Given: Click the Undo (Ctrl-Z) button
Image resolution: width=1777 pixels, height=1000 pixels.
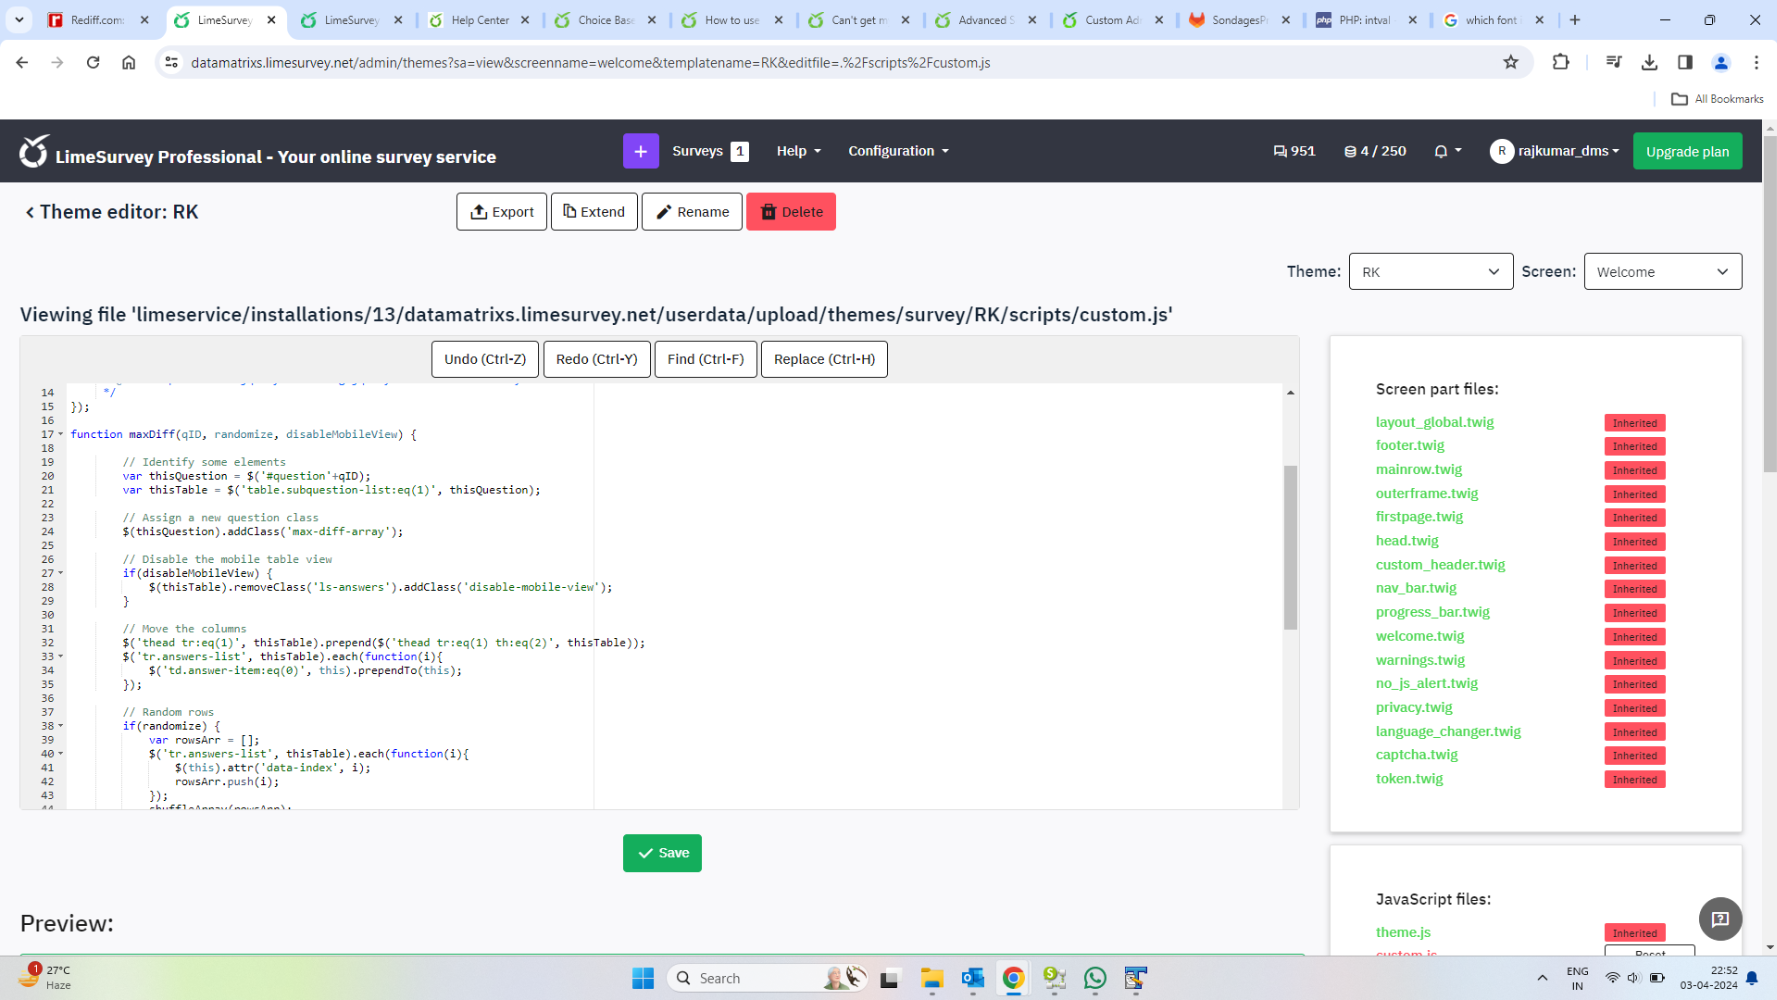Looking at the screenshot, I should (485, 359).
